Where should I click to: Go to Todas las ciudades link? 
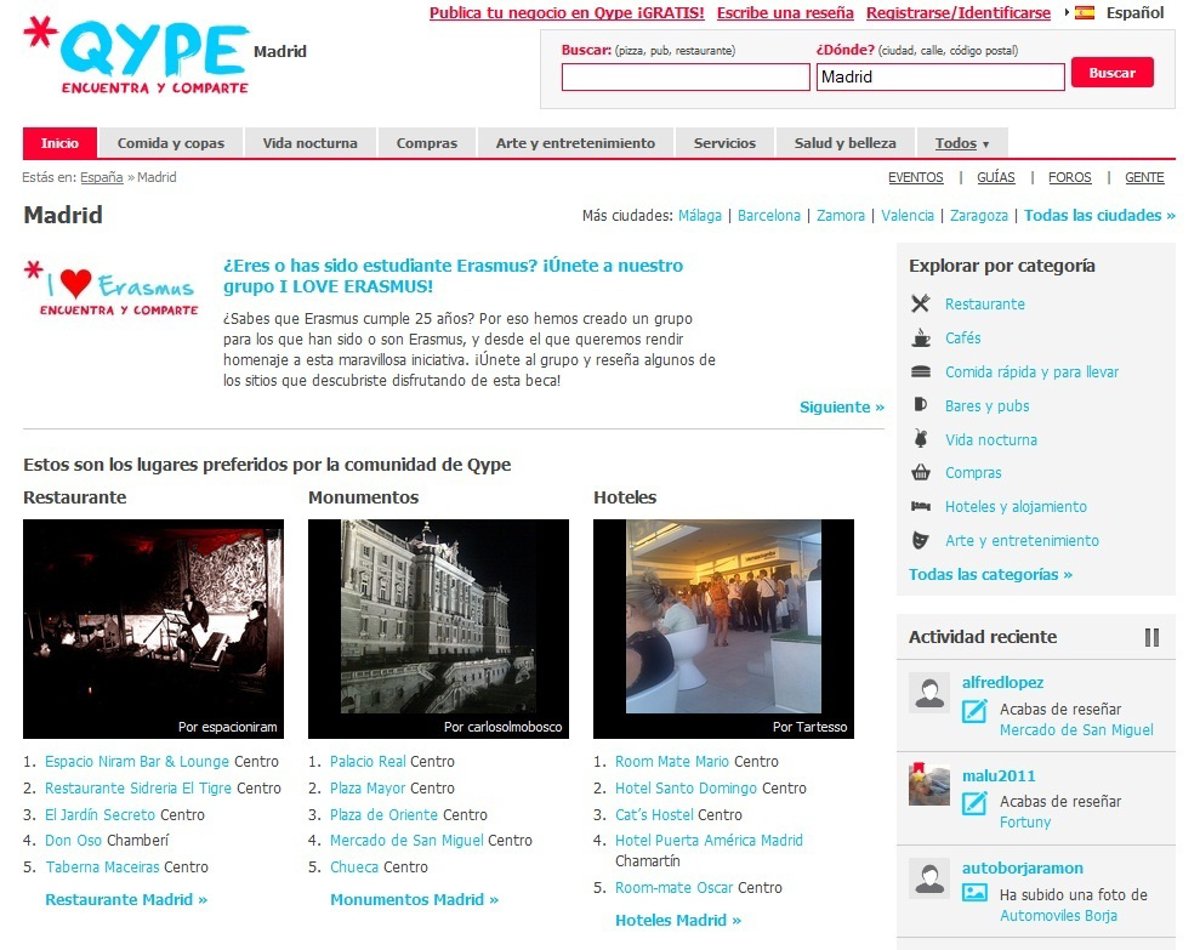click(x=1099, y=215)
